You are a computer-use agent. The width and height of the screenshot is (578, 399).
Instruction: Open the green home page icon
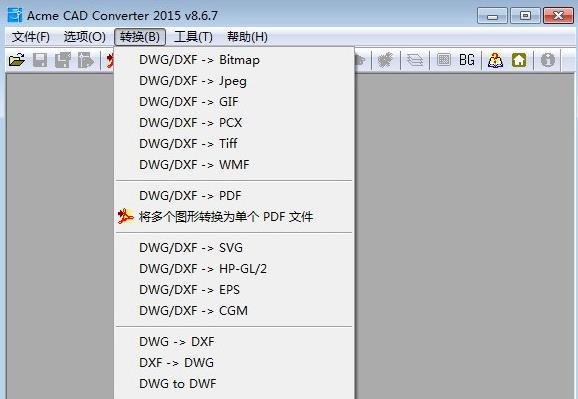pyautogui.click(x=519, y=60)
